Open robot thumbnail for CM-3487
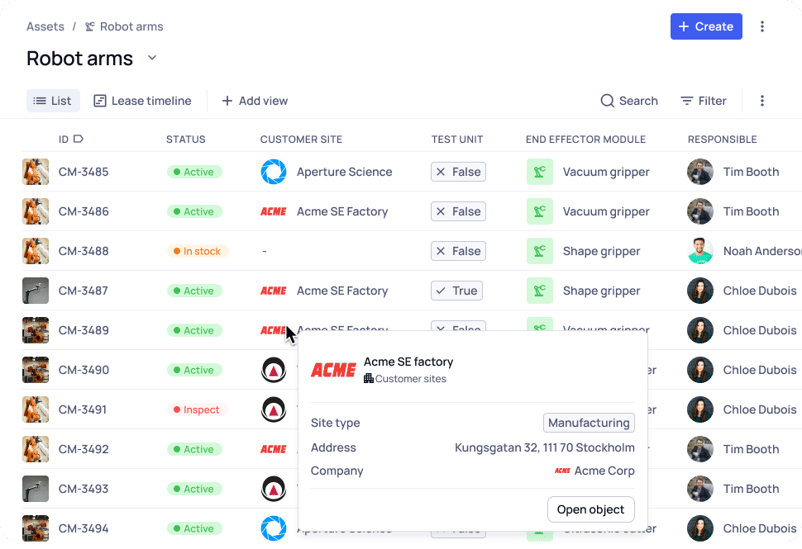This screenshot has width=802, height=549. (x=36, y=291)
